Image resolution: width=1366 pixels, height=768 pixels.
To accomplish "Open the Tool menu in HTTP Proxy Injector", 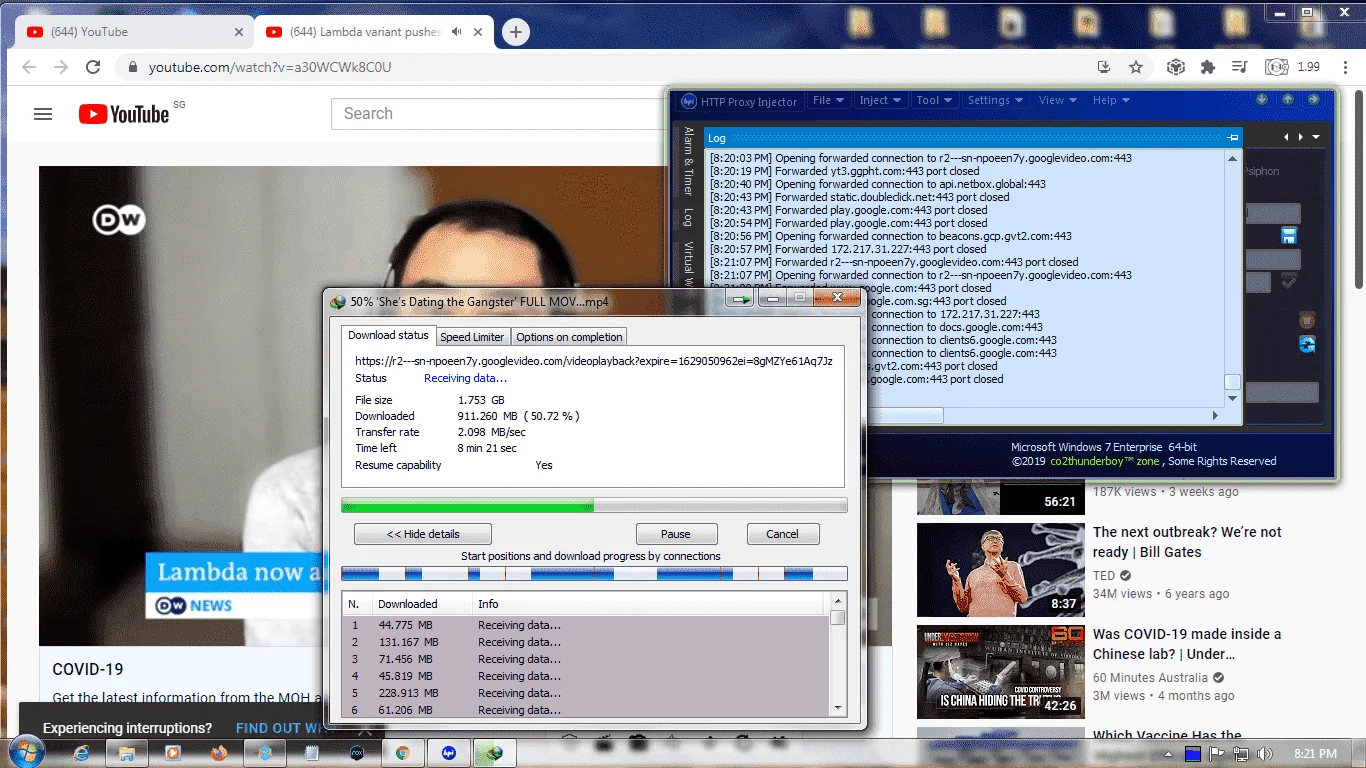I will [934, 100].
